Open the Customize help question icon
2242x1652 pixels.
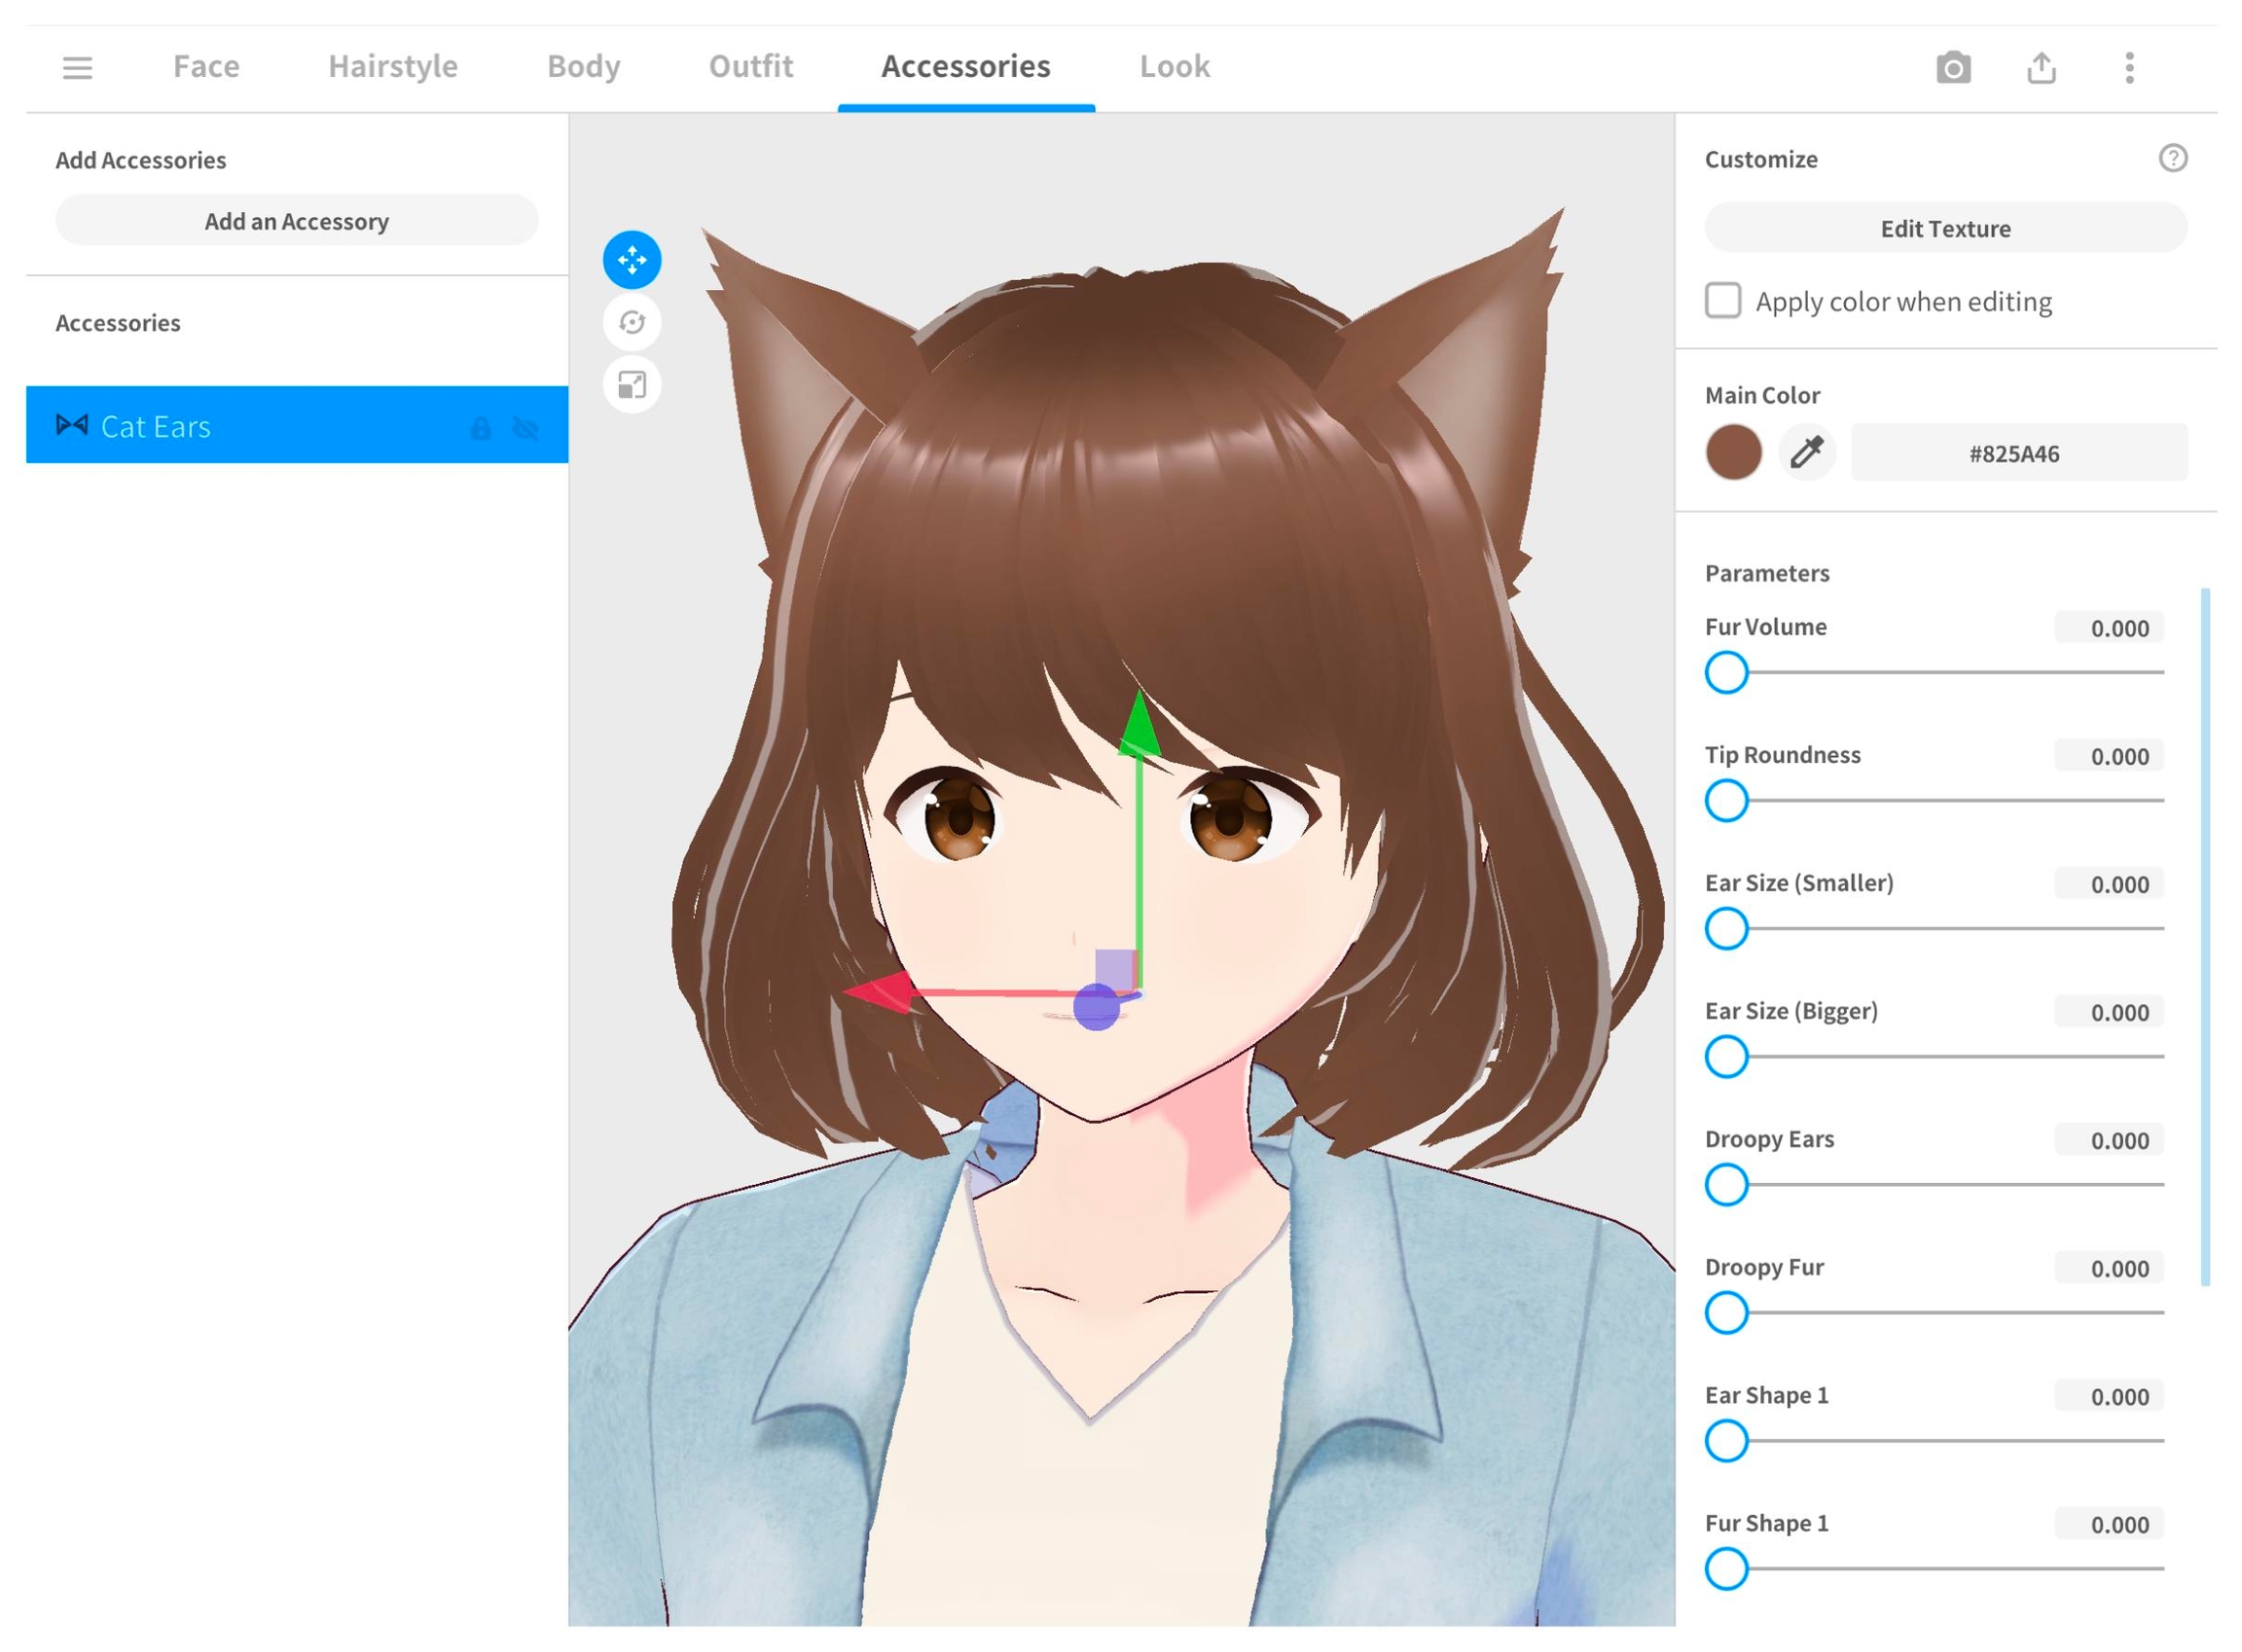2172,158
